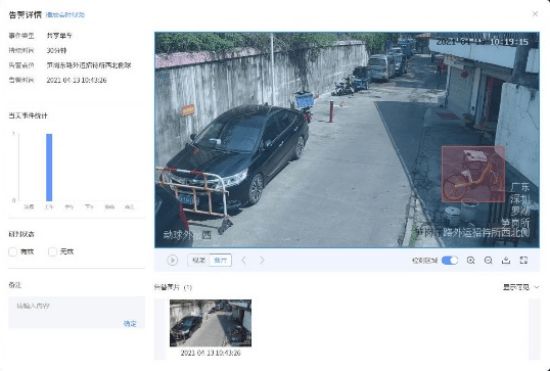Screen dimensions: 550x371
Task: Confirm the remark with 确定
Action: (x=130, y=323)
